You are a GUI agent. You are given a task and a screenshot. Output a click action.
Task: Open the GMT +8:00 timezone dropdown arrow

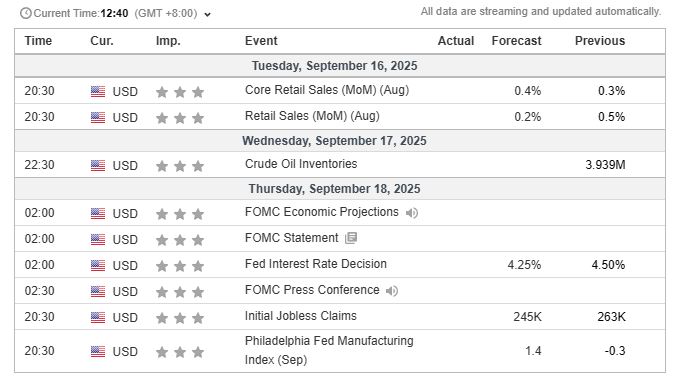[x=207, y=15]
